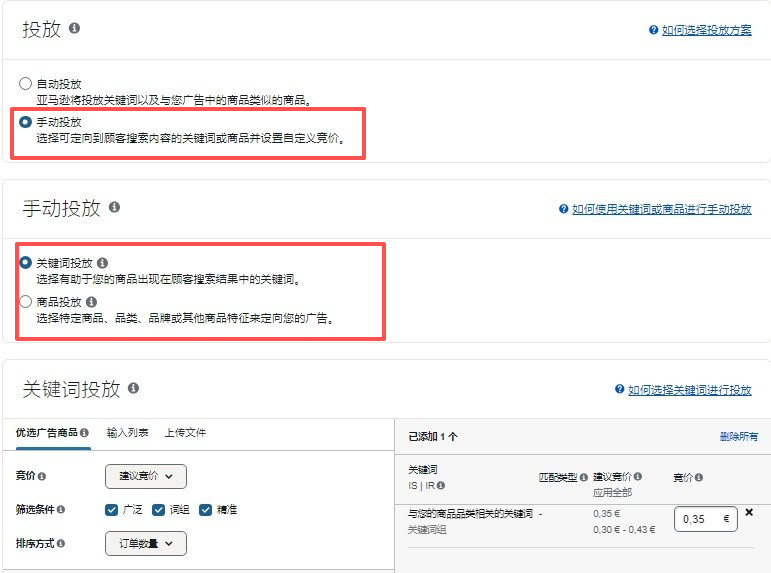The image size is (771, 573).
Task: Click info icon next to 匹配类型 column
Action: 584,477
